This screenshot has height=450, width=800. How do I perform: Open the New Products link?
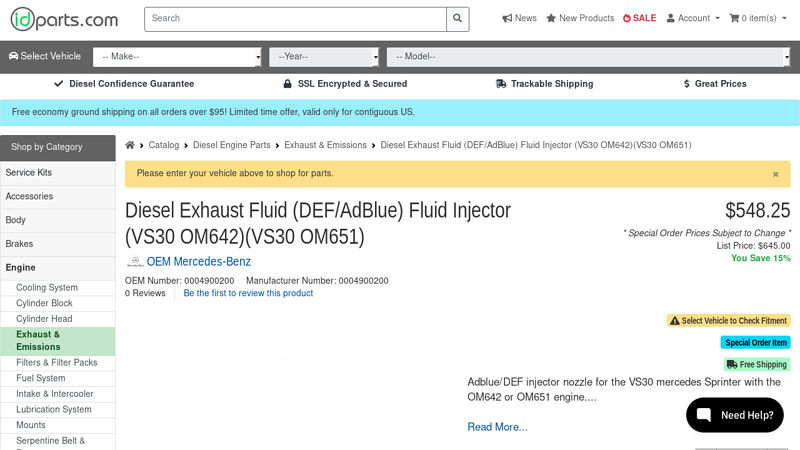click(580, 18)
